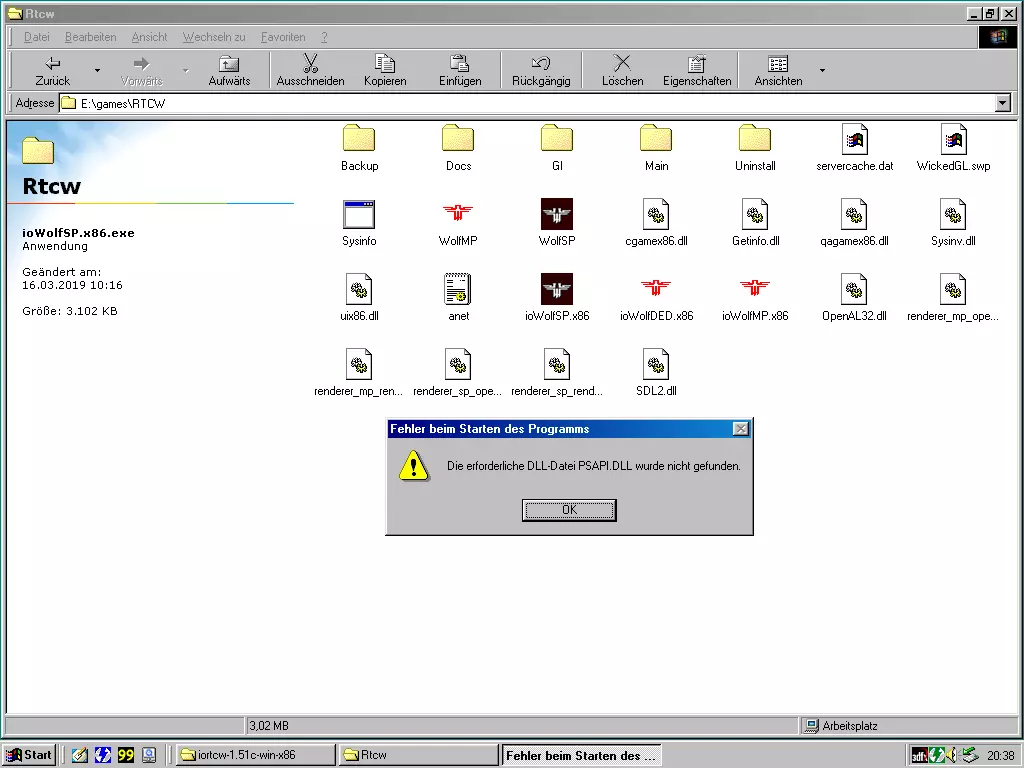Undo last action with Rückgängig

[541, 71]
